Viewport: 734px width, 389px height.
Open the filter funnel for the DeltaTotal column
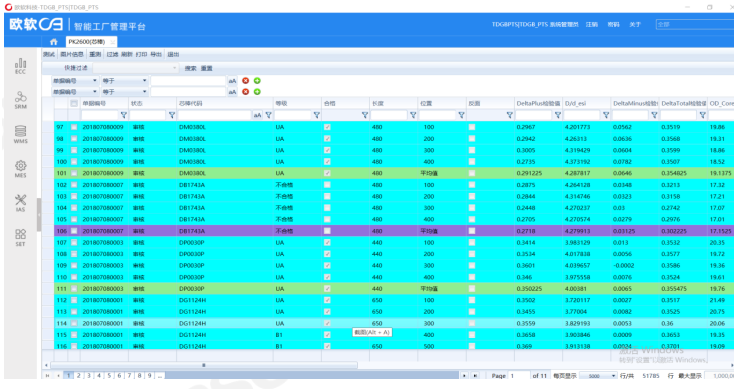click(702, 115)
